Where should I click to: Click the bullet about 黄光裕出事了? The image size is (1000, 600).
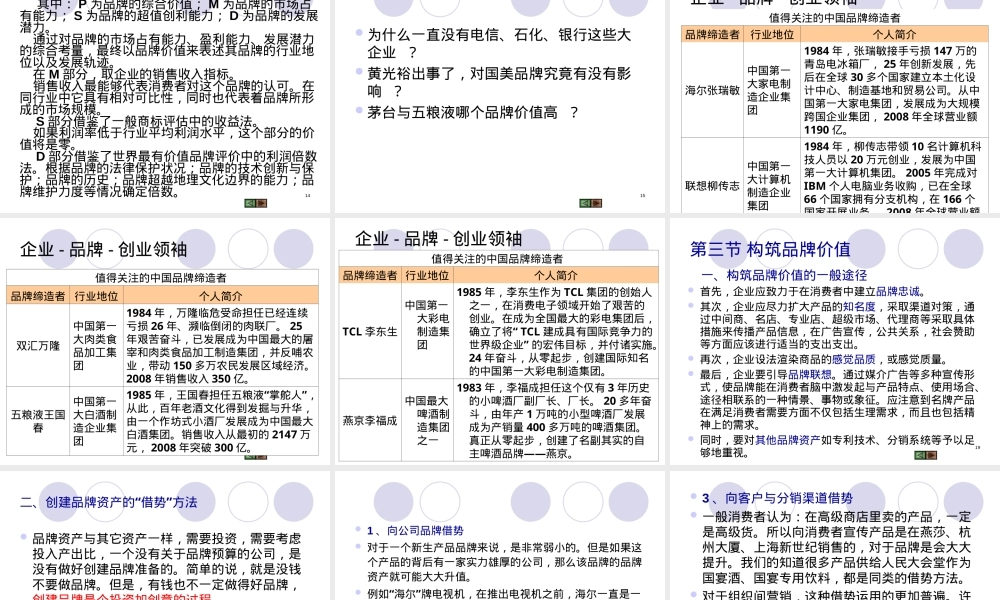(499, 82)
